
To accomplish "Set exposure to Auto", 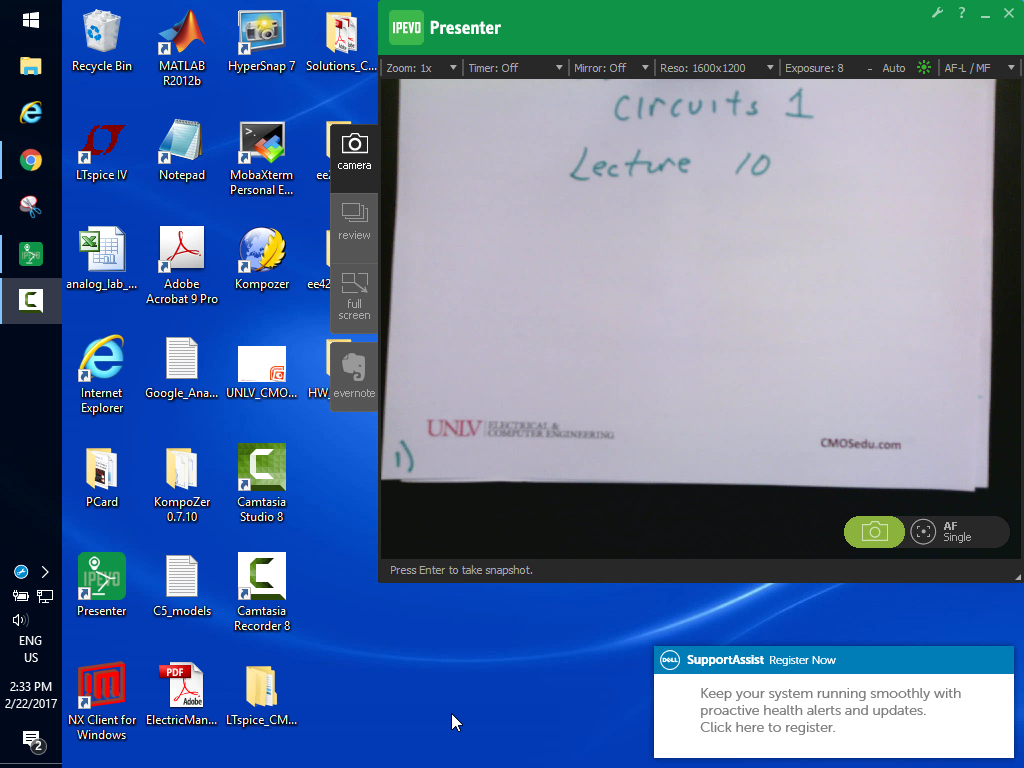I will coord(893,68).
